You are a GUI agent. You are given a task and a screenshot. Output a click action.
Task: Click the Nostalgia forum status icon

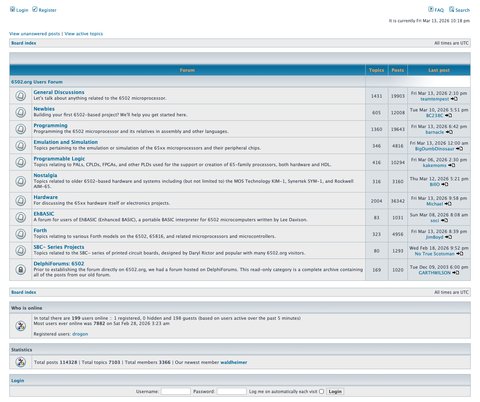pos(21,181)
